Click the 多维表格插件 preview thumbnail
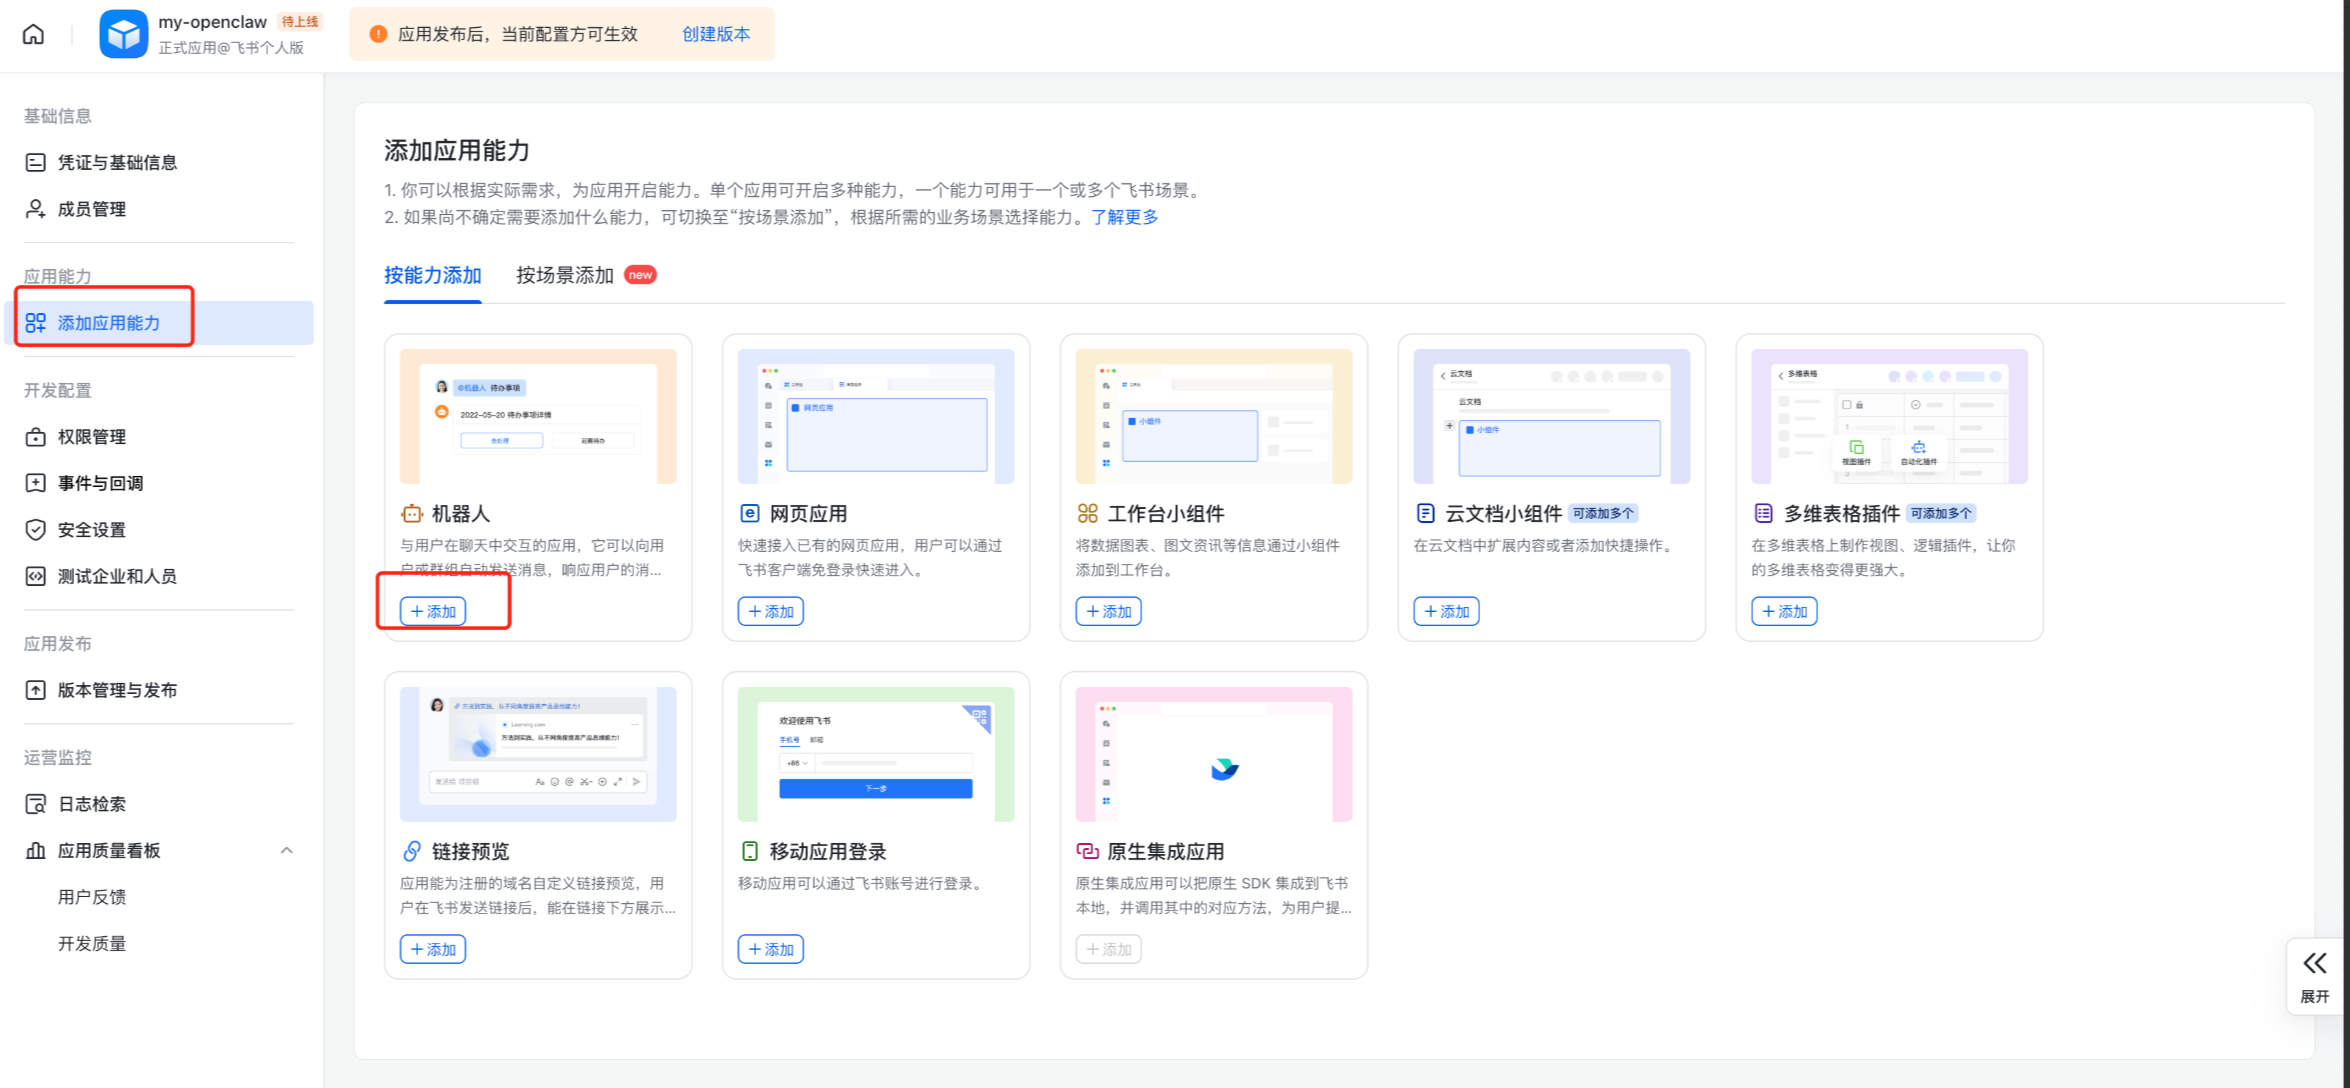The width and height of the screenshot is (2350, 1088). tap(1889, 416)
